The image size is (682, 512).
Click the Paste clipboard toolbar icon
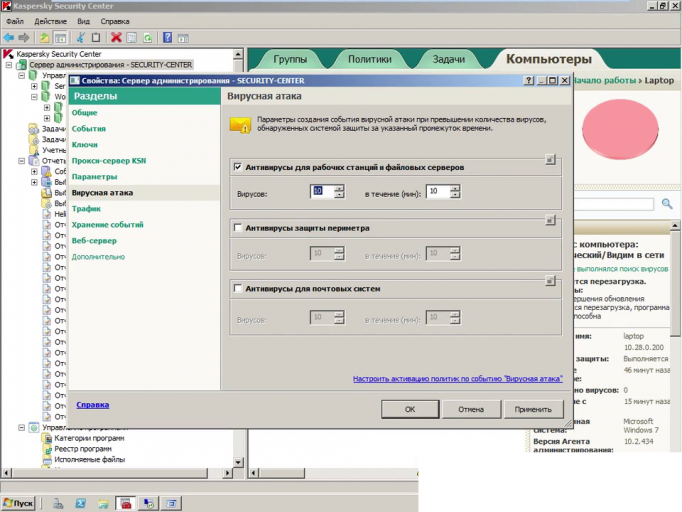96,38
